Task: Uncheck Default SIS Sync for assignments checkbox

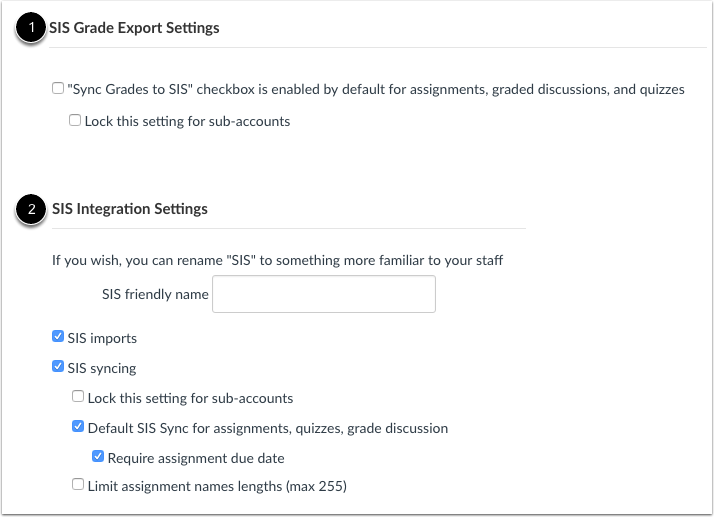Action: pyautogui.click(x=78, y=426)
